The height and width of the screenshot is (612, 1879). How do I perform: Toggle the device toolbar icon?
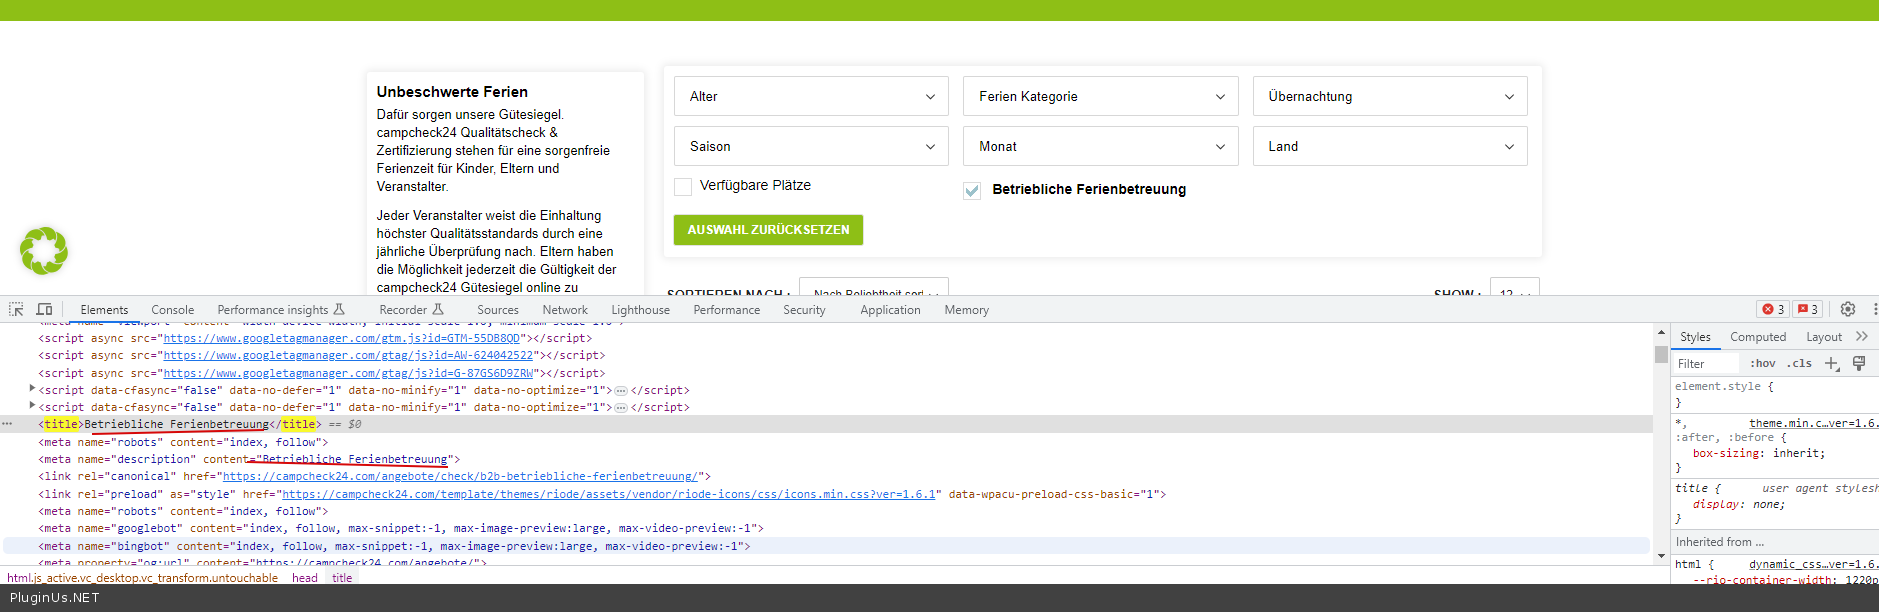(44, 309)
